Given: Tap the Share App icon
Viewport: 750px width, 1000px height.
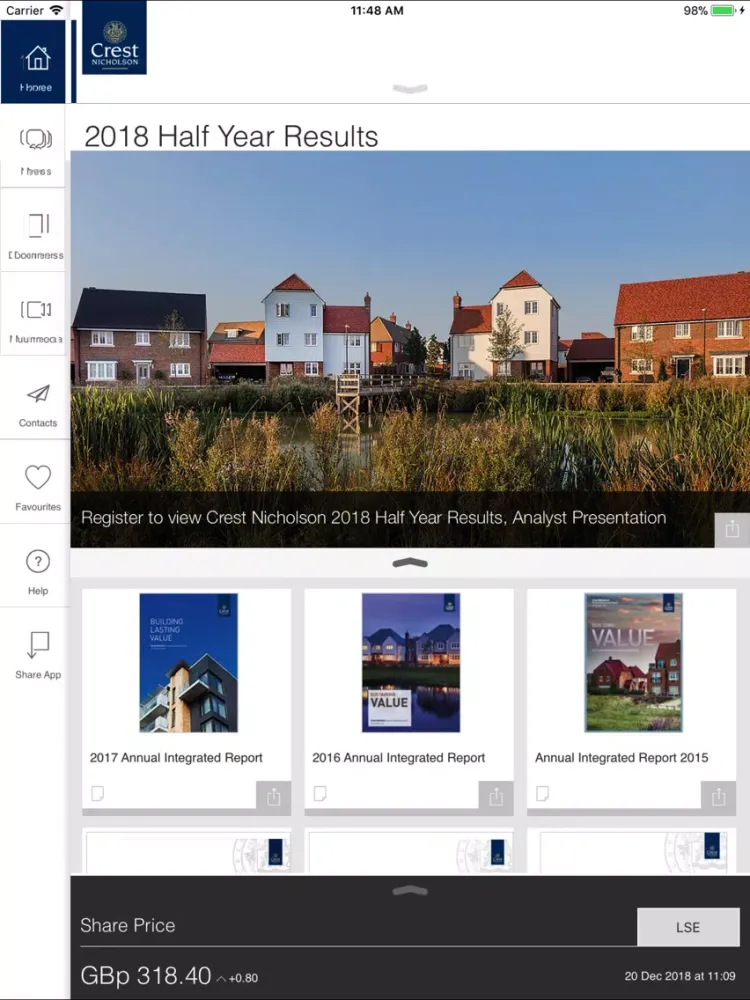Looking at the screenshot, I should (38, 645).
